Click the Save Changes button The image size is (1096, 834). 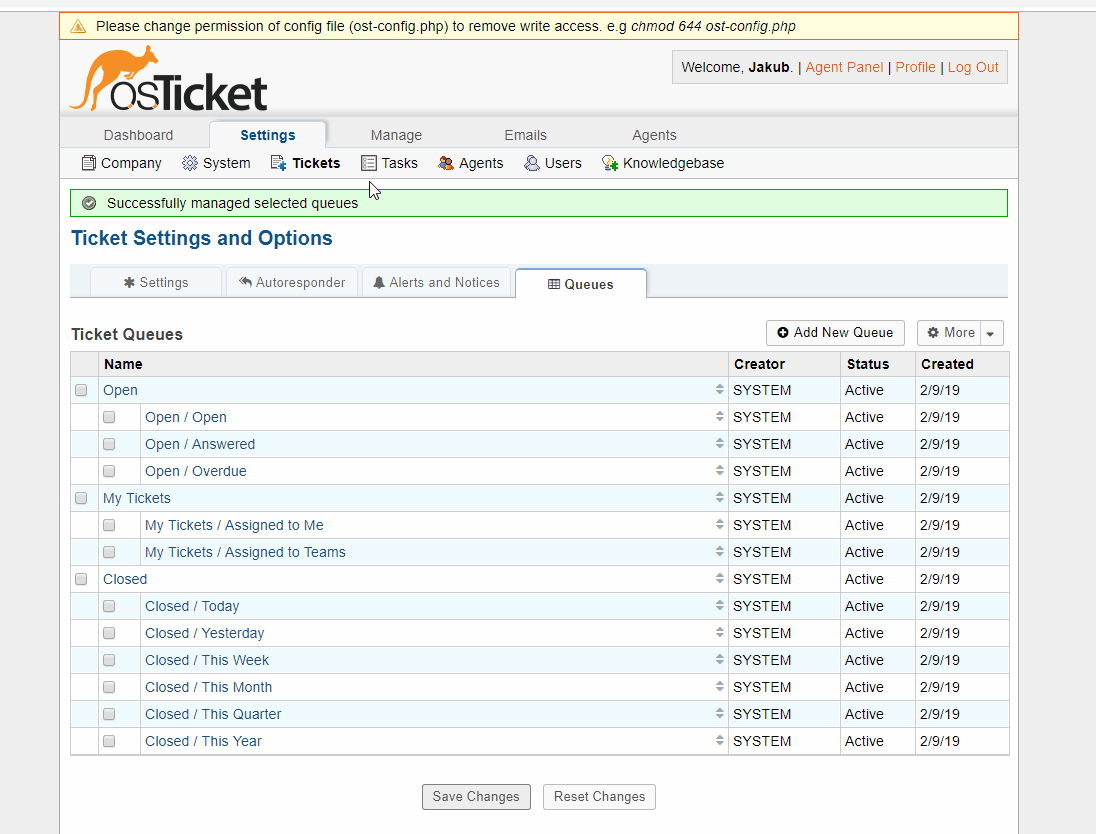point(476,797)
